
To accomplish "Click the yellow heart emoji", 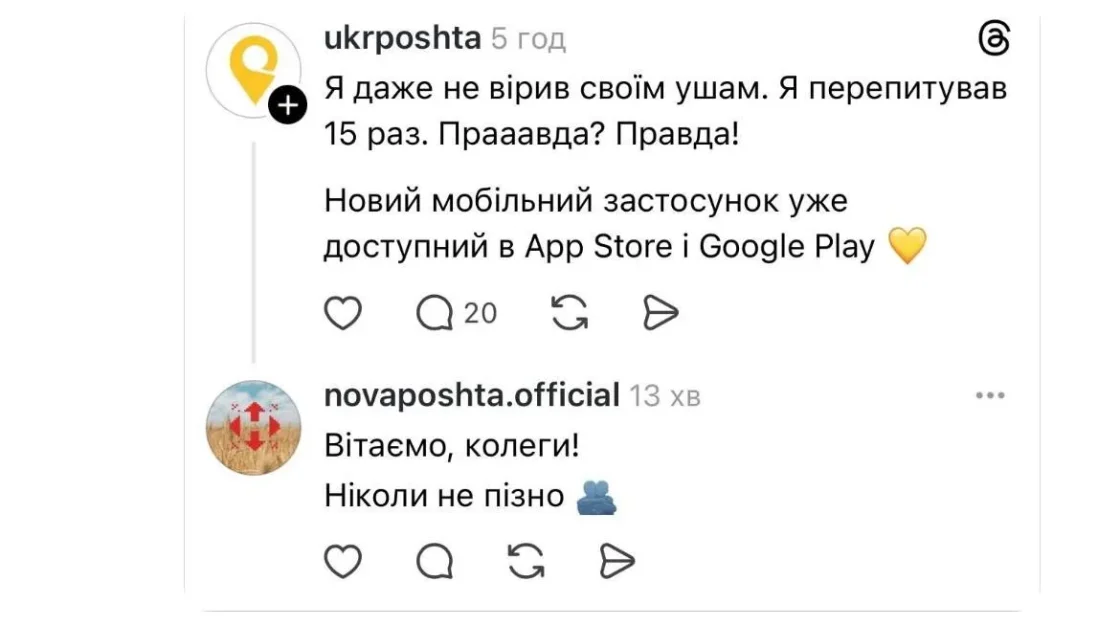I will (x=907, y=246).
